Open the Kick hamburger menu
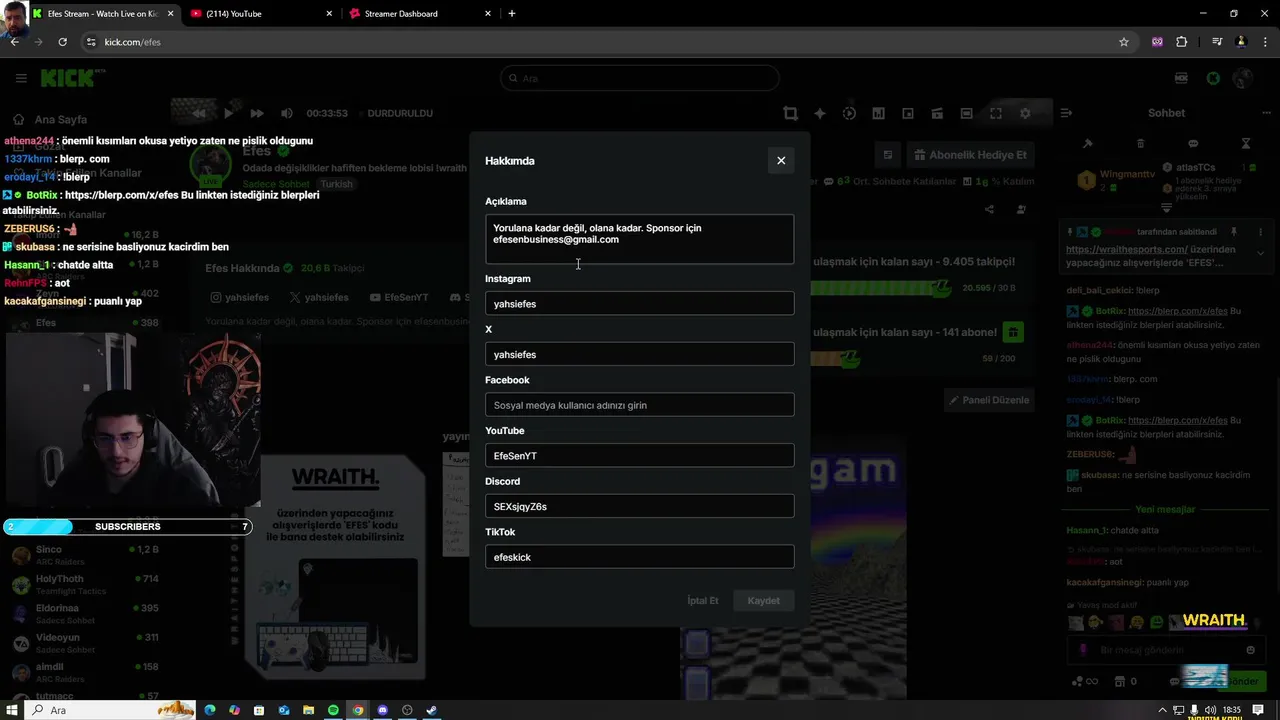 point(21,78)
